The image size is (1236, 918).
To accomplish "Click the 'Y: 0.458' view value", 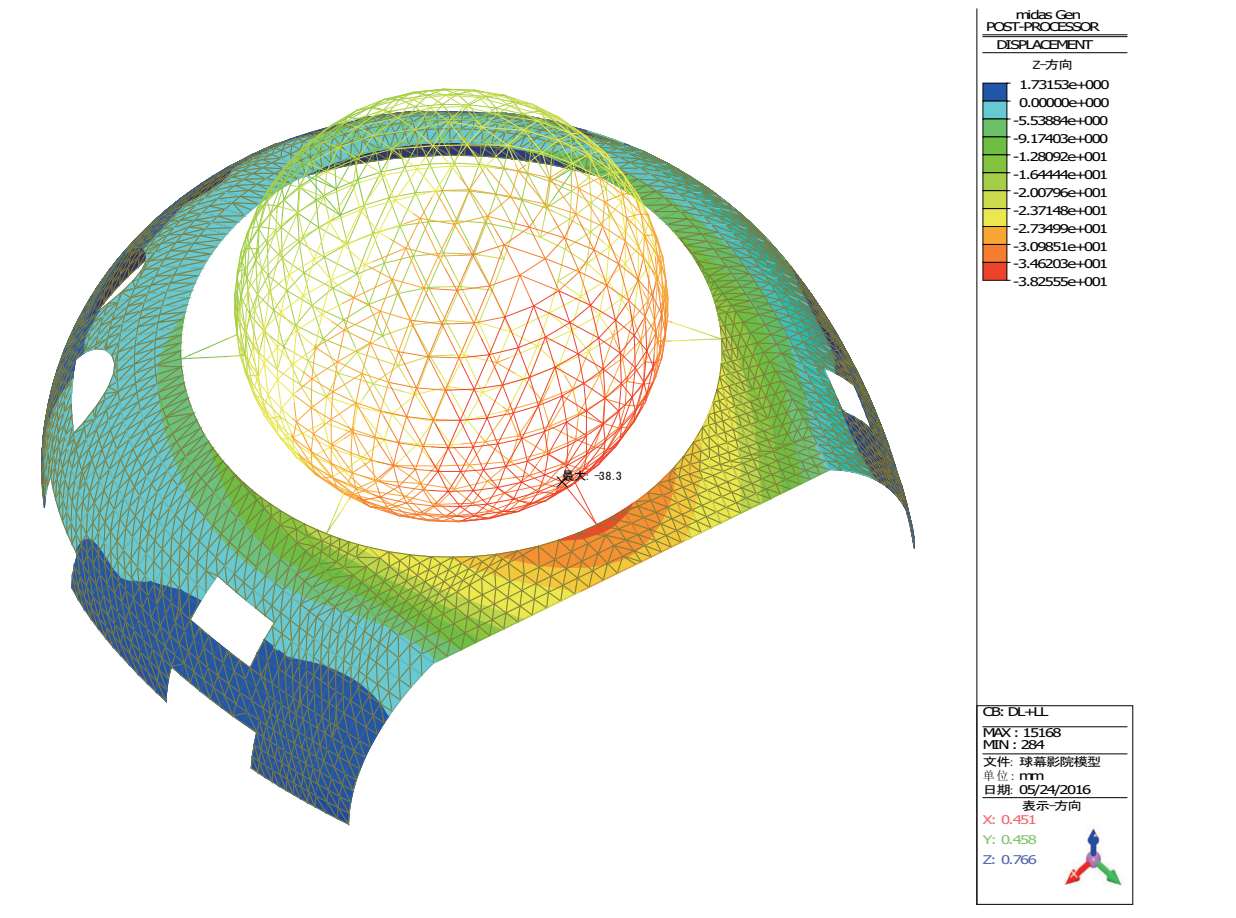I will [x=1010, y=840].
